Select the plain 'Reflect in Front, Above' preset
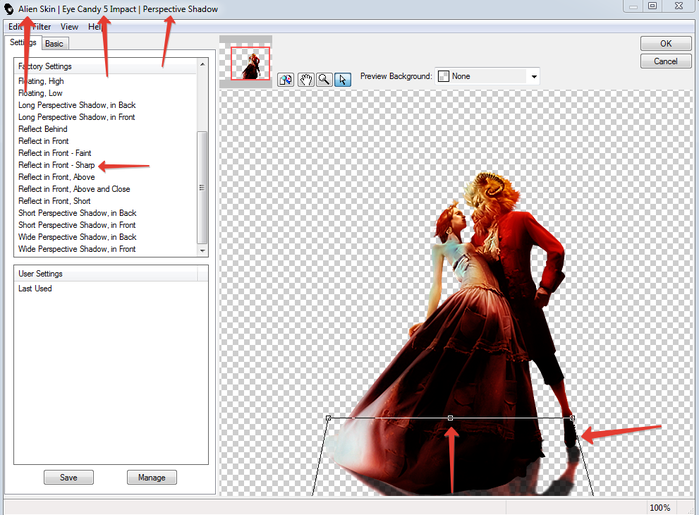 coord(56,177)
